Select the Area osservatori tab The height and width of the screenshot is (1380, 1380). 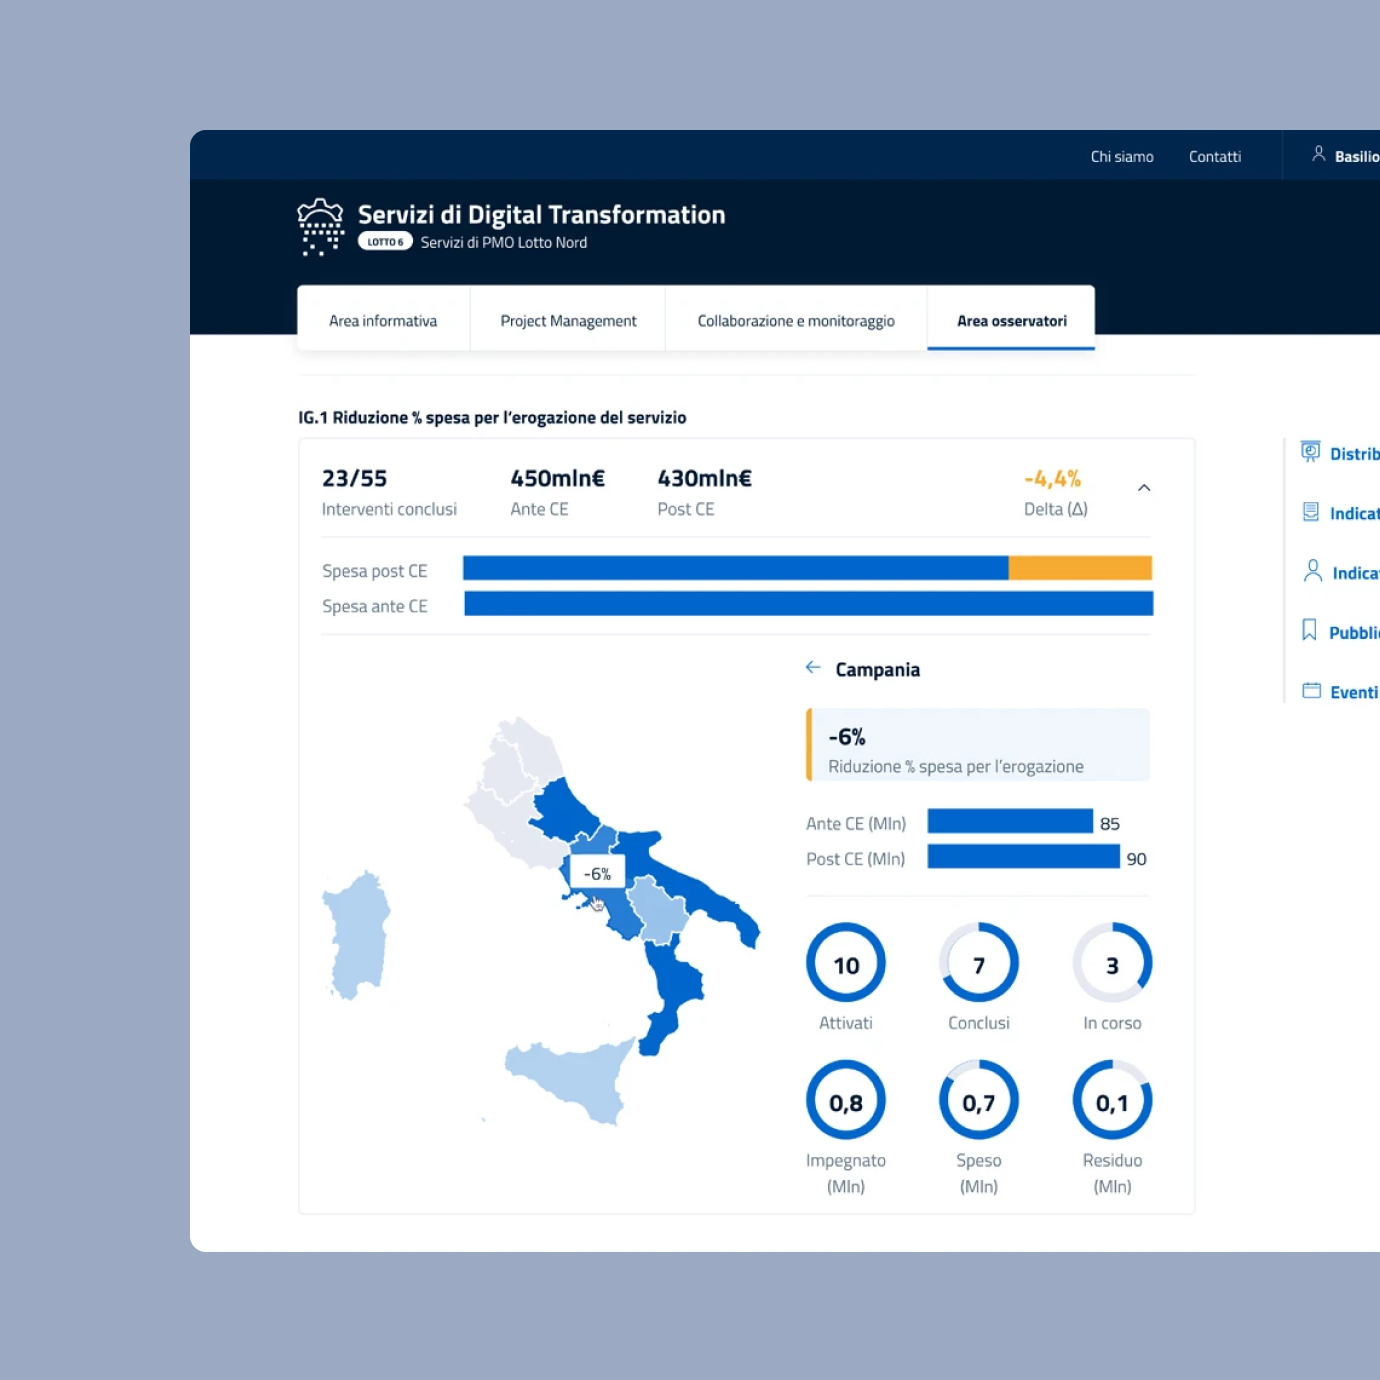[x=1011, y=320]
